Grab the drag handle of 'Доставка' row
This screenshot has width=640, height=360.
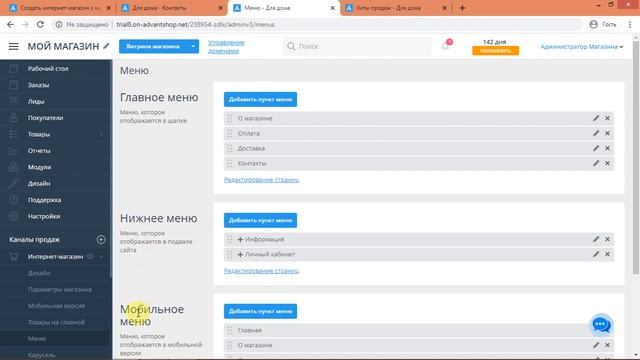pyautogui.click(x=230, y=149)
